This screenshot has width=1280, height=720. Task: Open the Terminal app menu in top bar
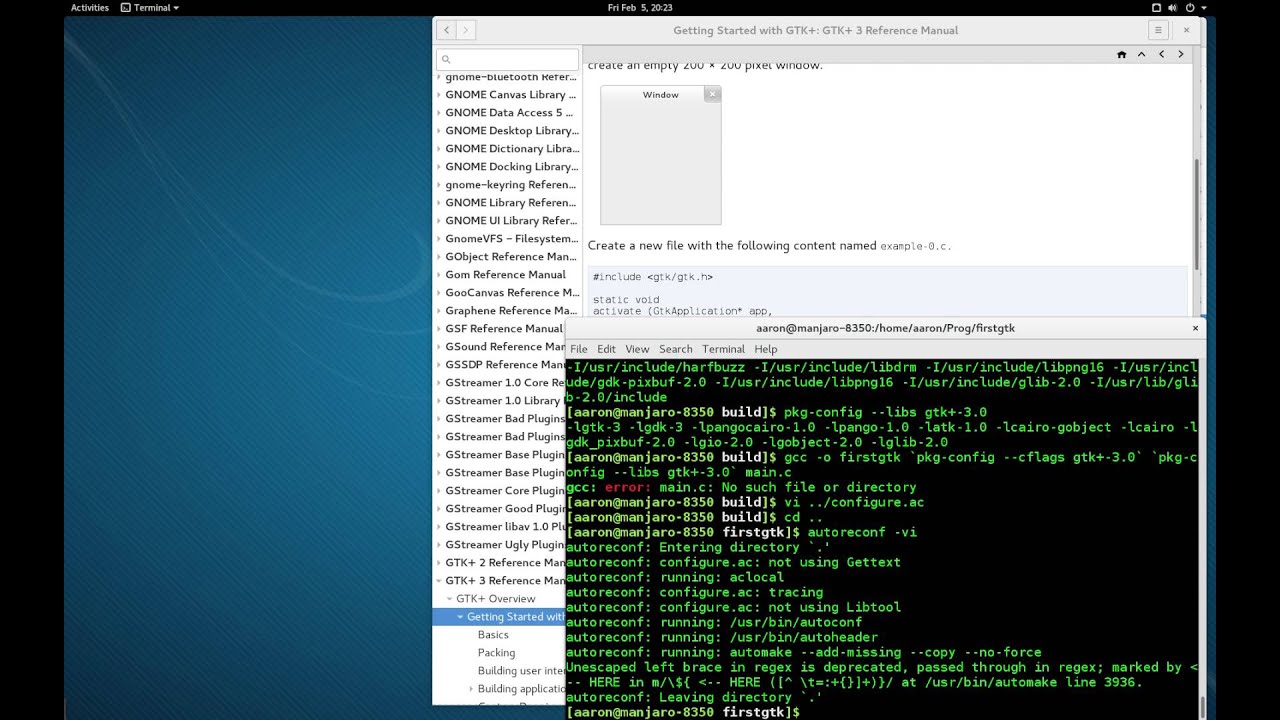[150, 7]
